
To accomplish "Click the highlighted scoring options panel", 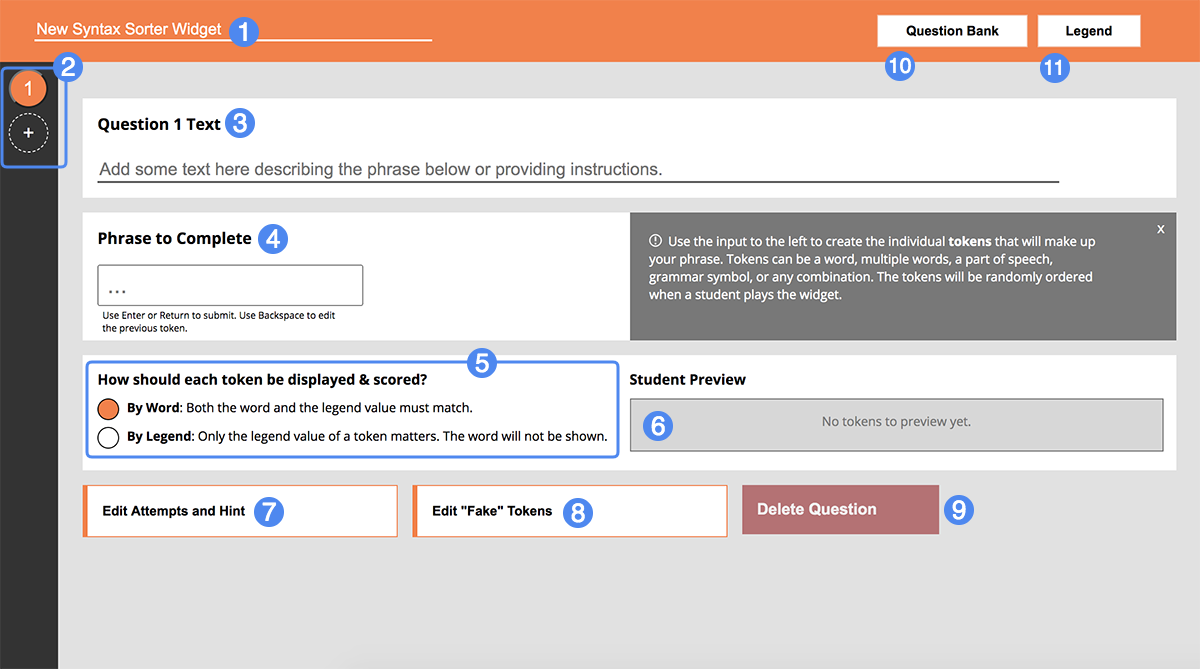I will 352,410.
